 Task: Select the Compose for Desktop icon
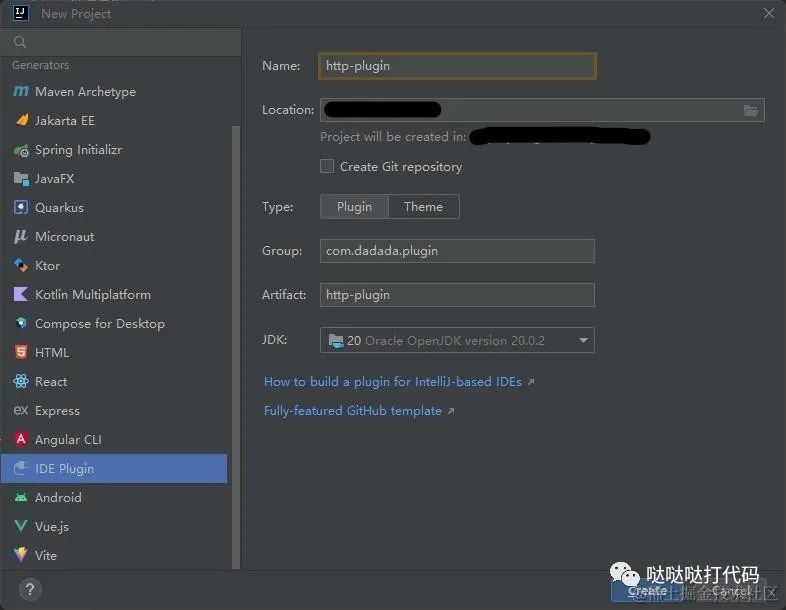click(x=21, y=323)
